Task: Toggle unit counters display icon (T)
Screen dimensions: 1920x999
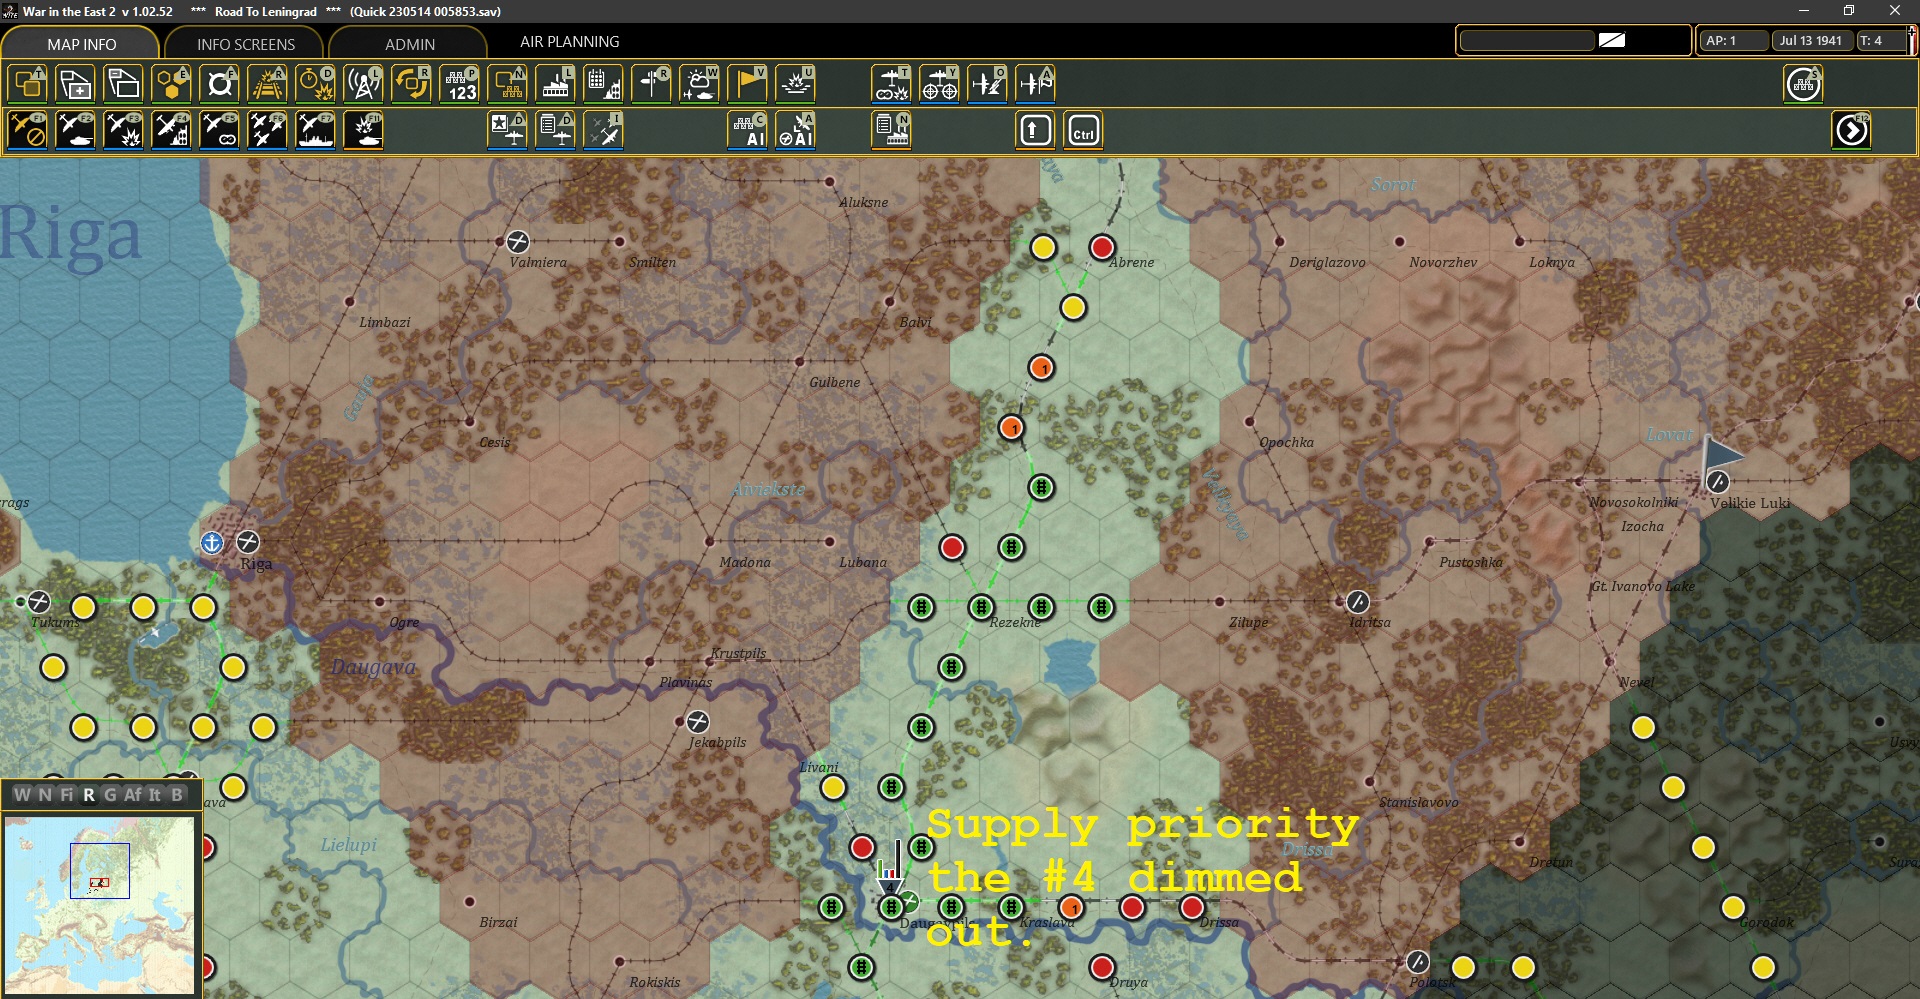Action: click(x=27, y=84)
